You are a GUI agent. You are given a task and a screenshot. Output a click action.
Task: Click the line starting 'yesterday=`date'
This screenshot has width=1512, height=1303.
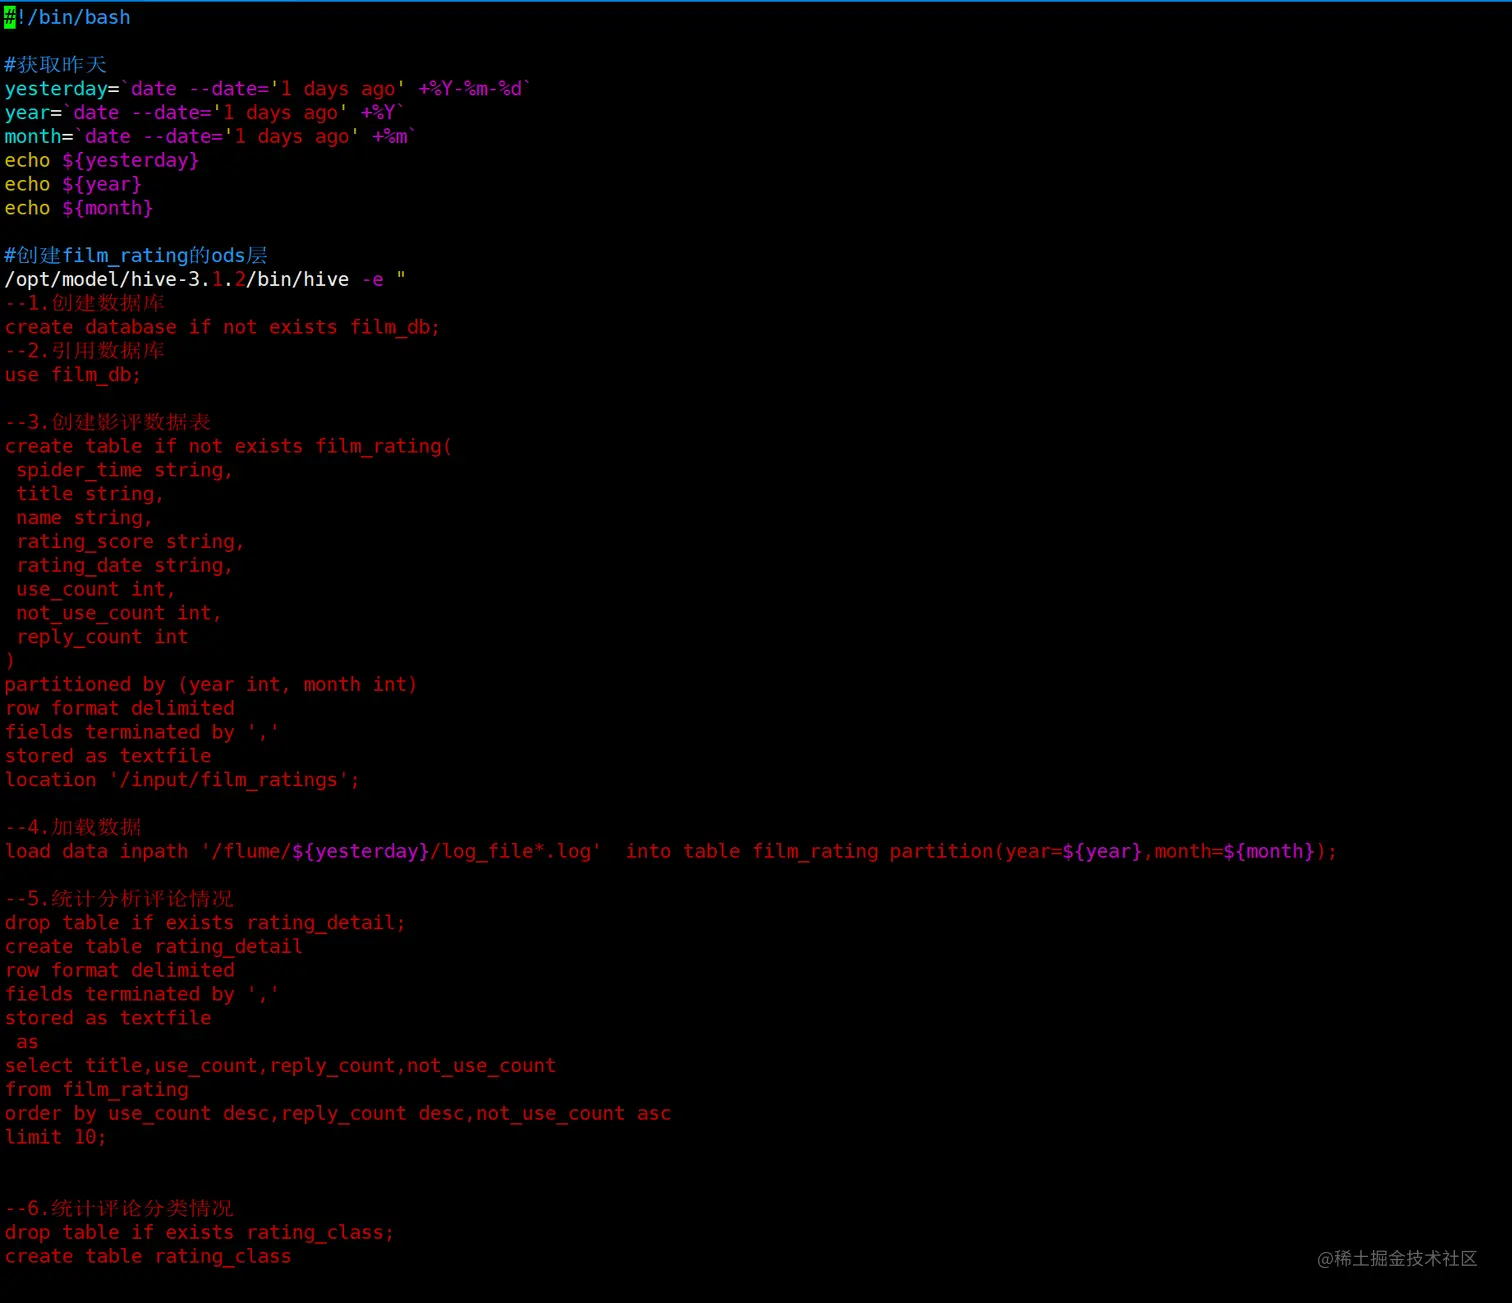[x=267, y=89]
